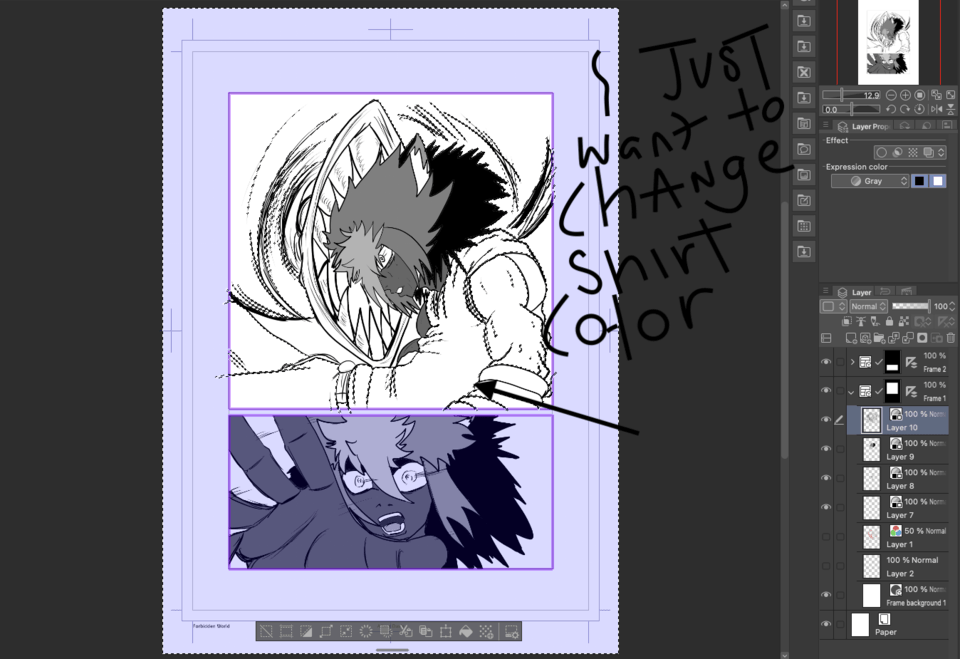Open the History tab beside the Layer tab
The height and width of the screenshot is (659, 960).
[x=885, y=292]
